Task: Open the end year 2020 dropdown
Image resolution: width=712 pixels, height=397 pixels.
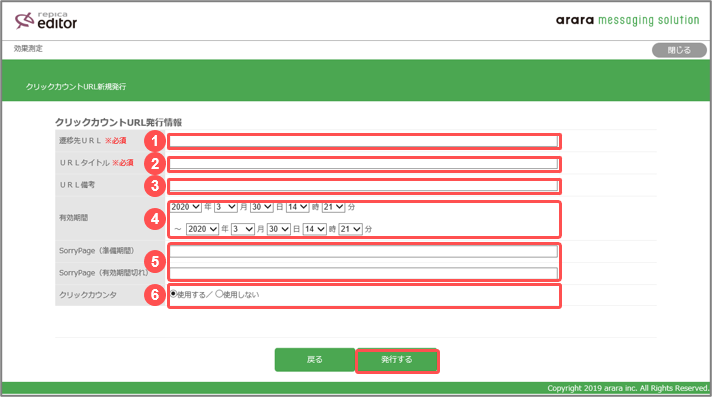Action: tap(203, 229)
